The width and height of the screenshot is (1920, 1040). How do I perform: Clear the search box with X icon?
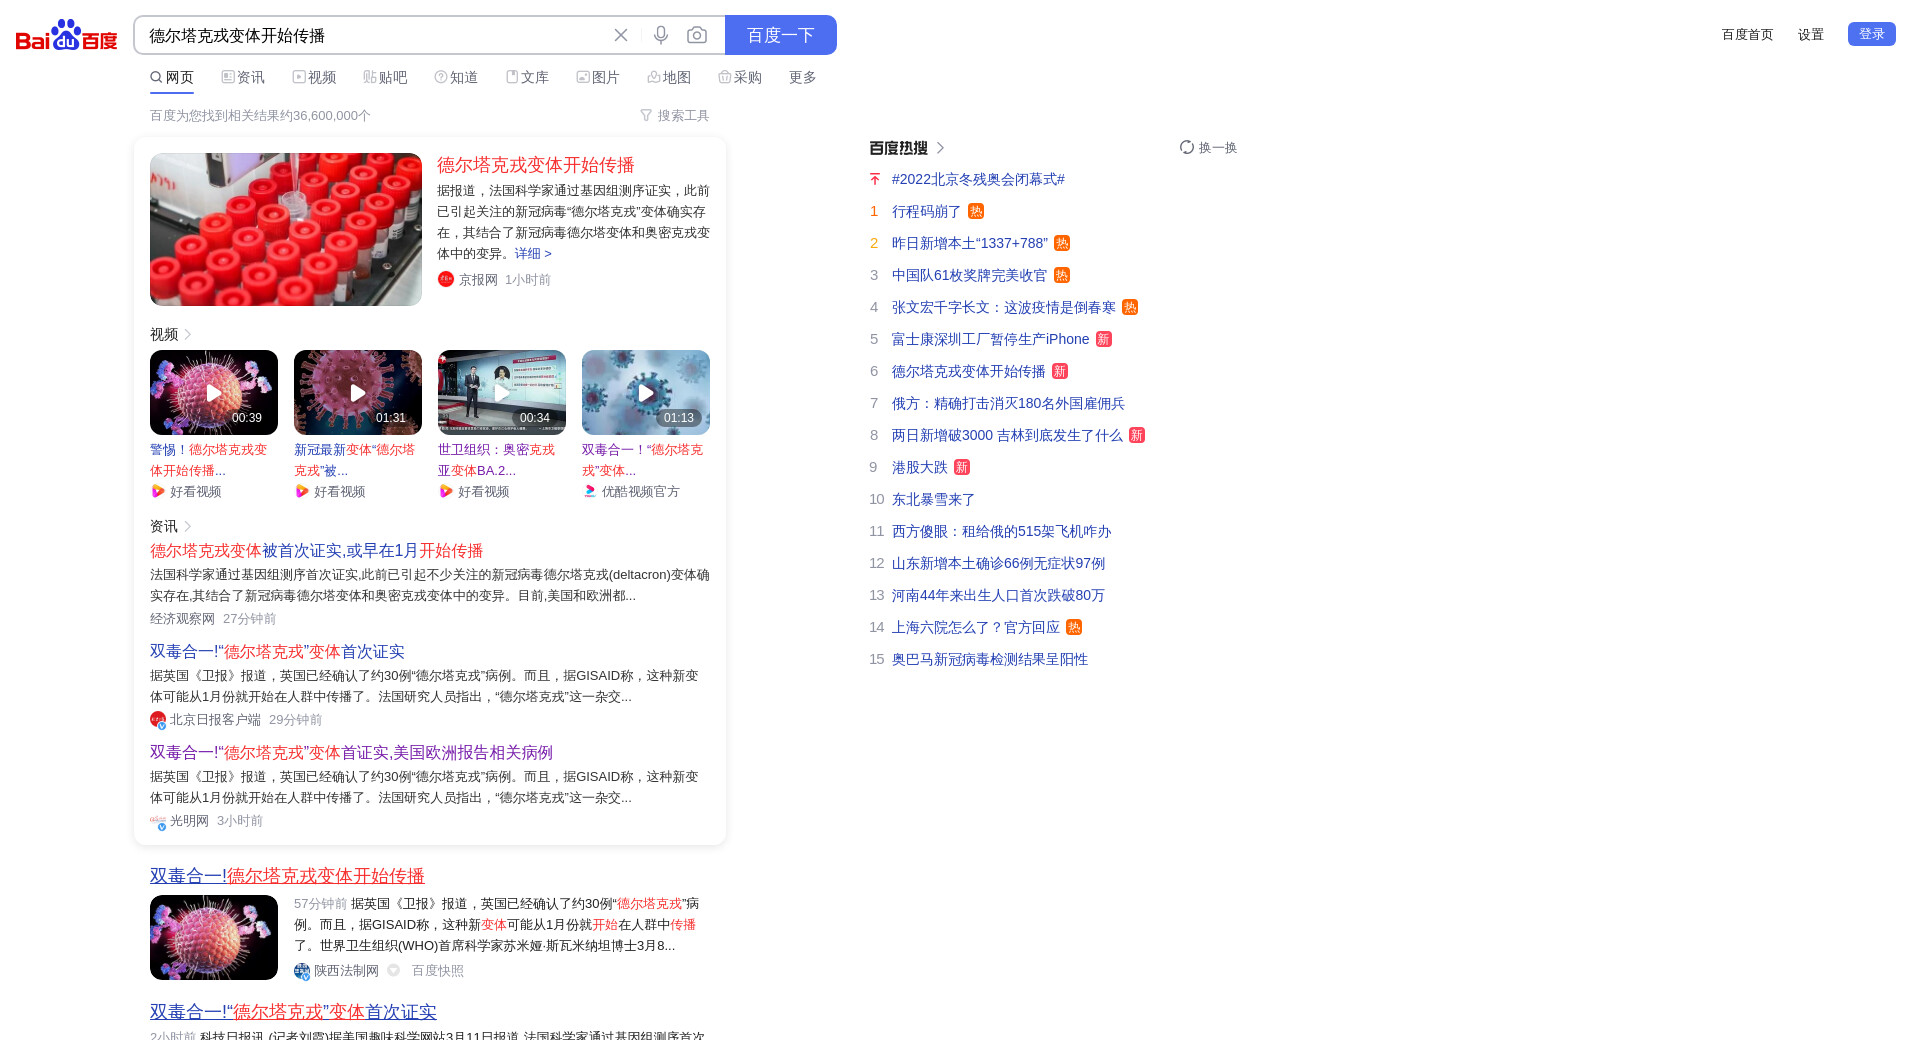click(621, 35)
